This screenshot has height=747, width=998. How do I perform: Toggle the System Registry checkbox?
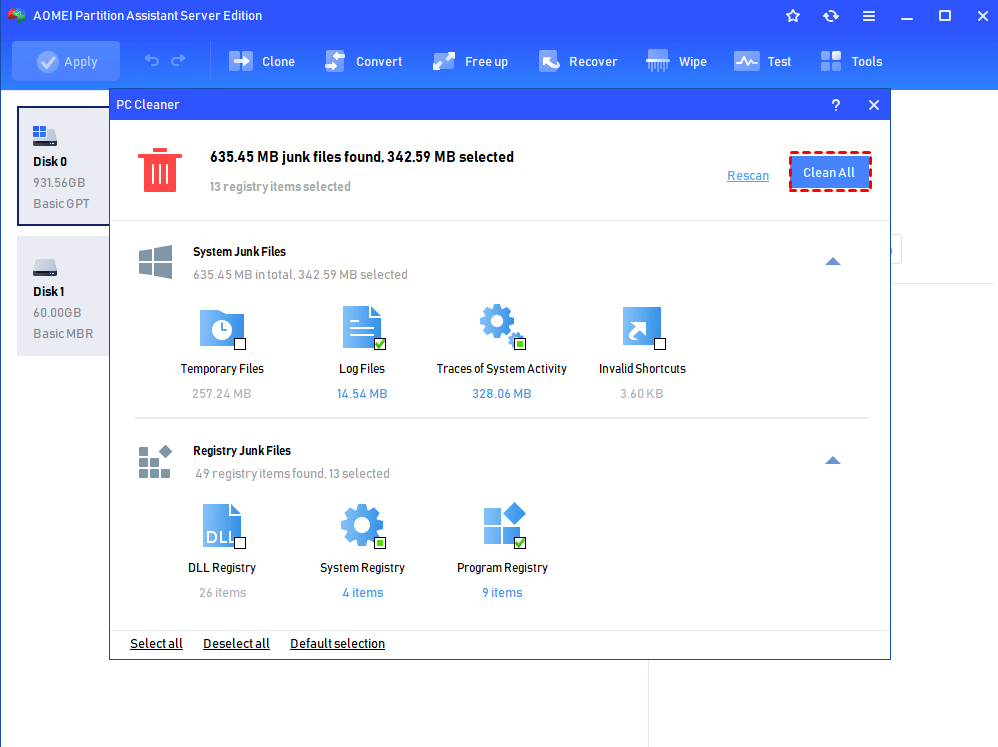pos(380,543)
